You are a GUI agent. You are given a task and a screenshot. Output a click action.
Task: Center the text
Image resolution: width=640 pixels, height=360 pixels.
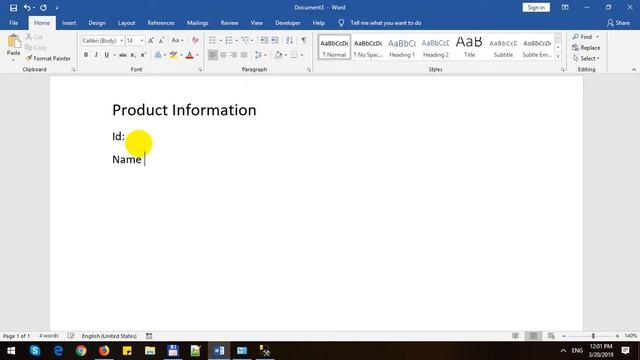(223, 55)
